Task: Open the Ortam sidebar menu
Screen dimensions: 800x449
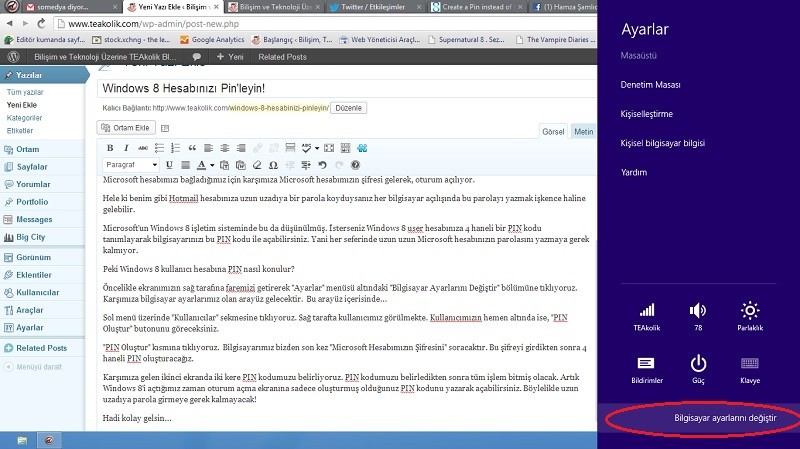Action: click(x=43, y=149)
